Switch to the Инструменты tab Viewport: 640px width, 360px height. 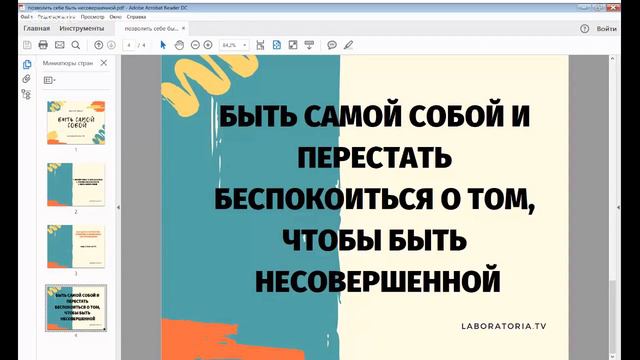(82, 29)
